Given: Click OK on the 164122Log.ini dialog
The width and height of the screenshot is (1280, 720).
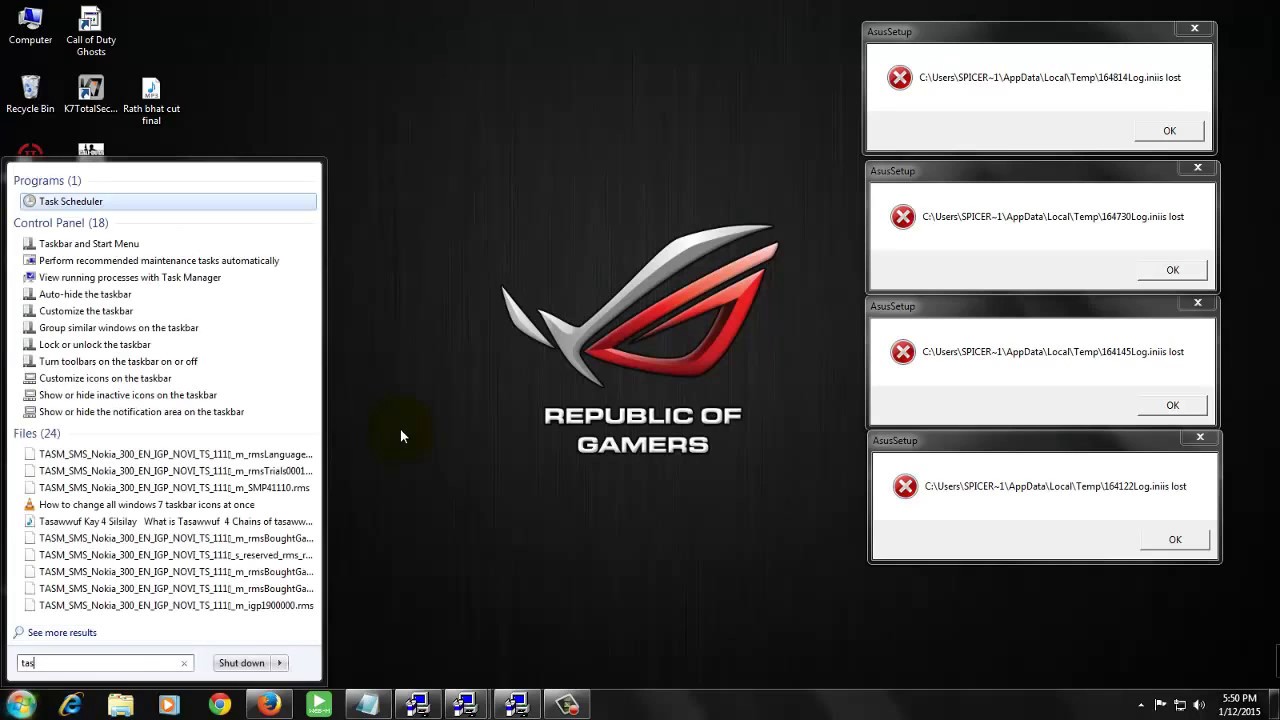Looking at the screenshot, I should [1175, 540].
